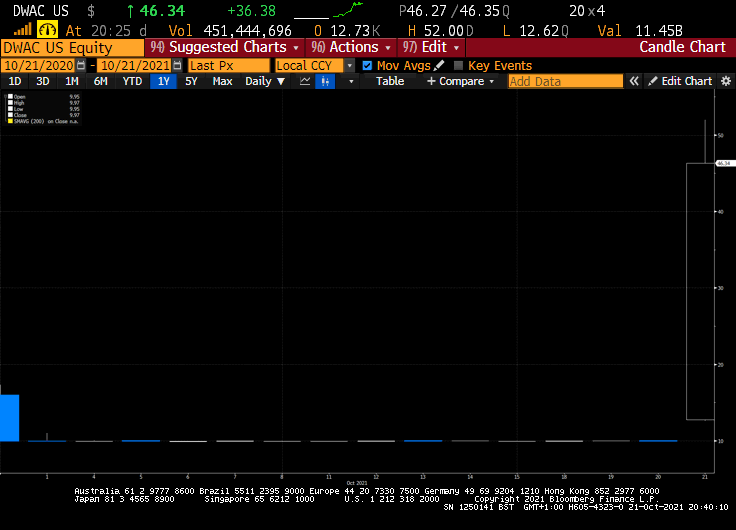Image resolution: width=736 pixels, height=530 pixels.
Task: Select the YTD range tab
Action: pos(132,81)
